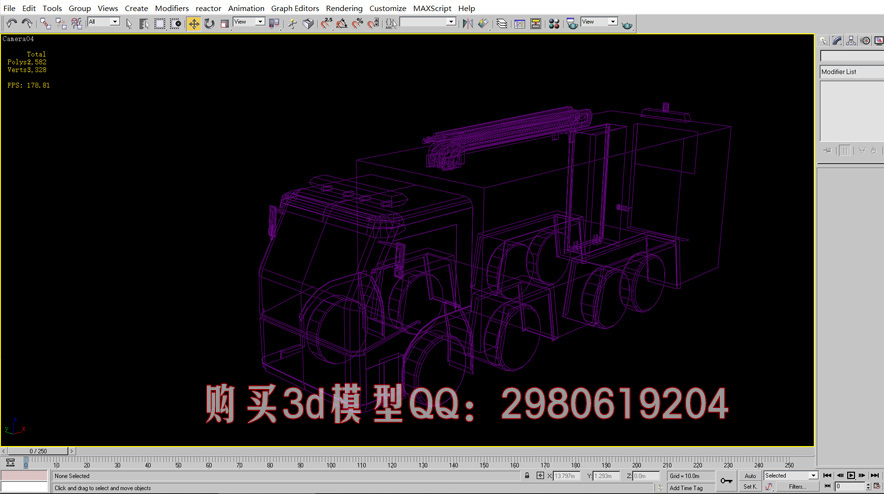
Task: Click the current frame number field
Action: (850, 486)
